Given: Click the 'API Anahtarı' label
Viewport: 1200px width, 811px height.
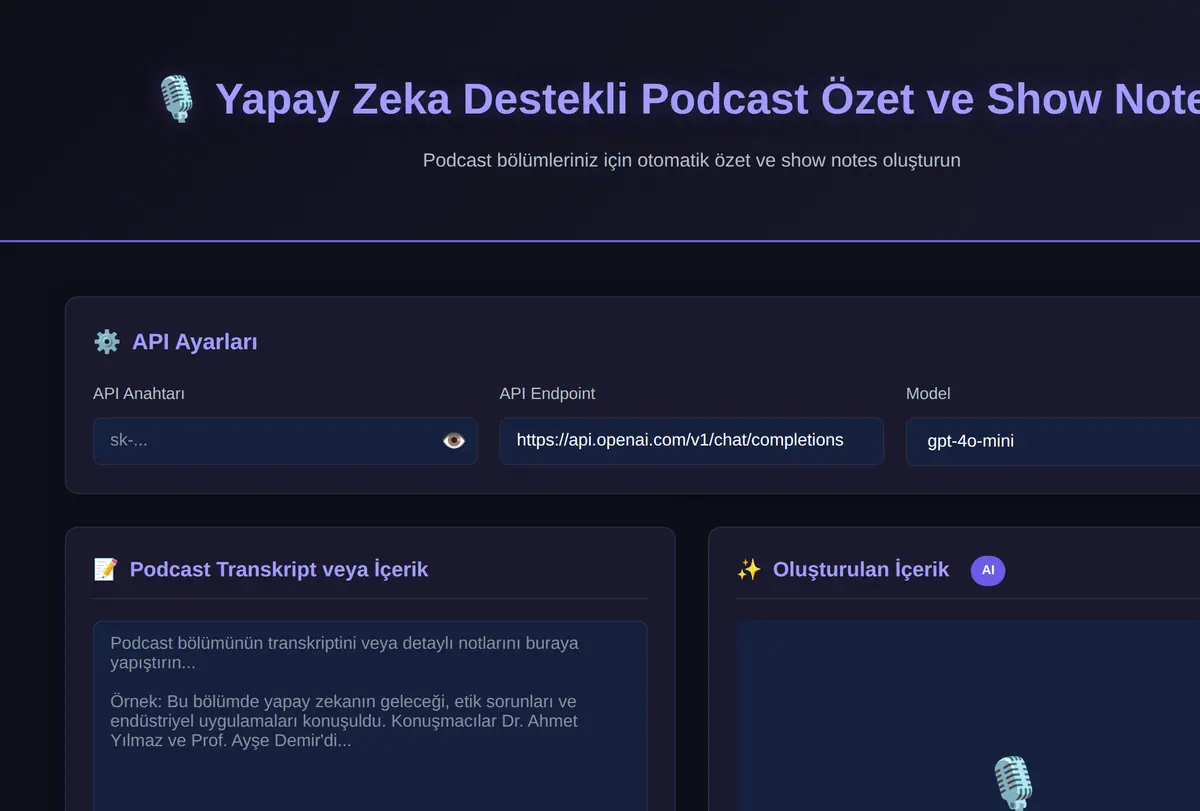Looking at the screenshot, I should [139, 394].
